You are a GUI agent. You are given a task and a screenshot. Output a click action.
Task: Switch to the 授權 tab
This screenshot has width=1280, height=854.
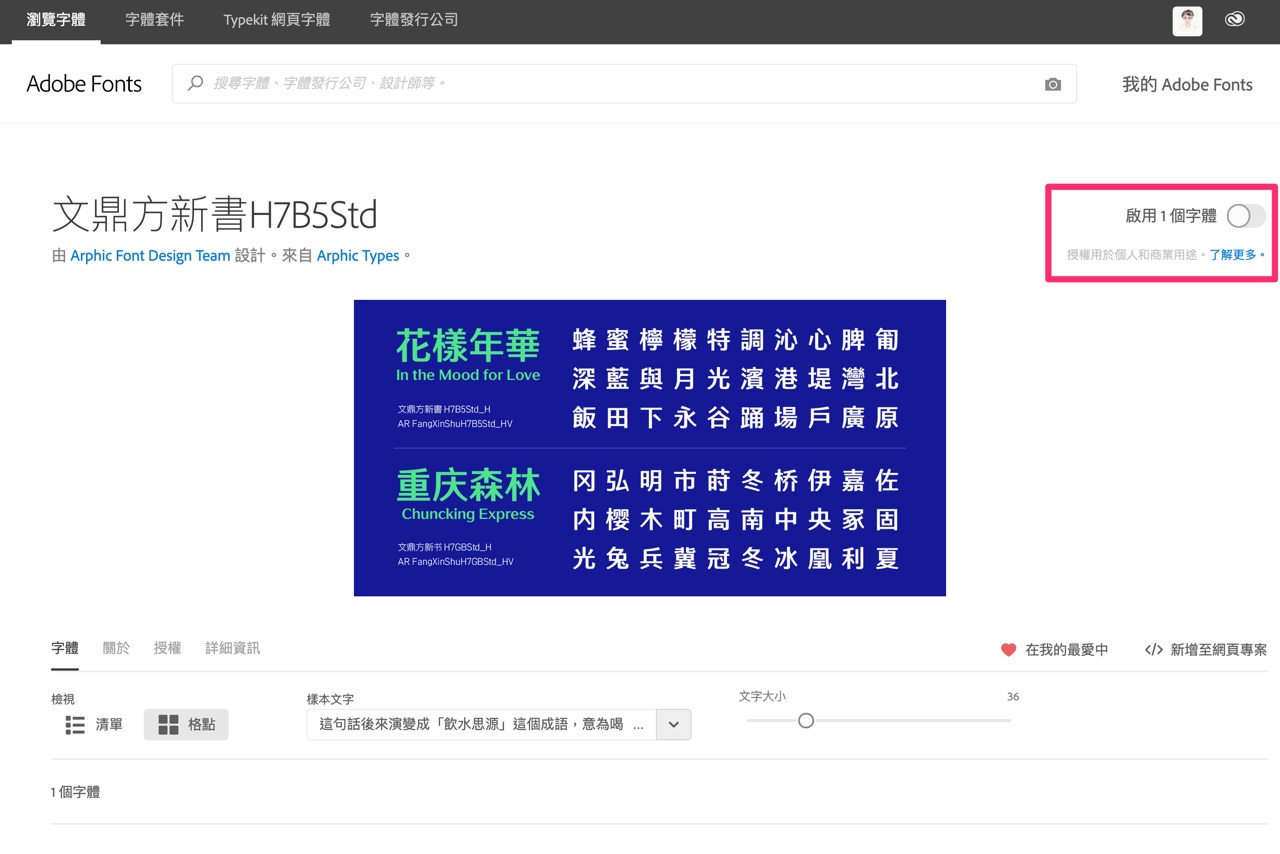[x=167, y=648]
